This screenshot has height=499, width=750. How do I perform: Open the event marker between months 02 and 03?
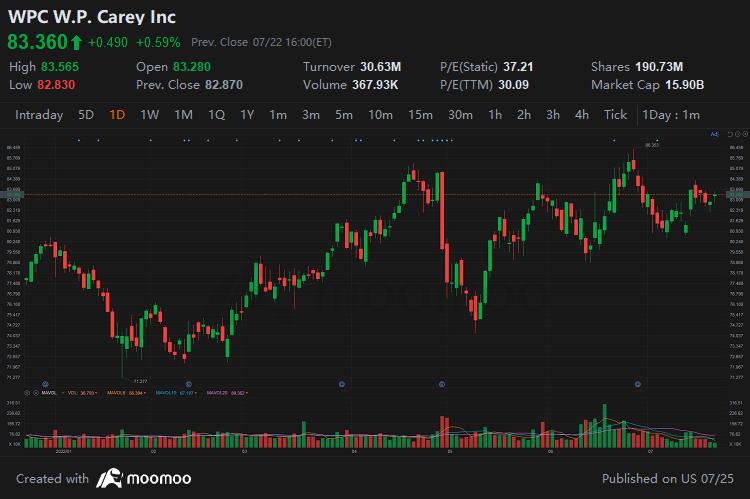[188, 384]
